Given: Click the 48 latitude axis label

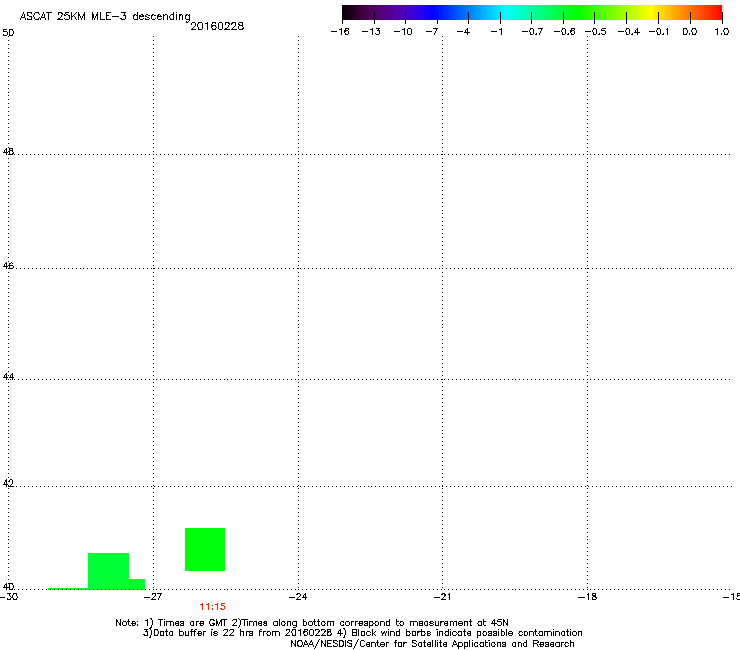Looking at the screenshot, I should click(8, 152).
